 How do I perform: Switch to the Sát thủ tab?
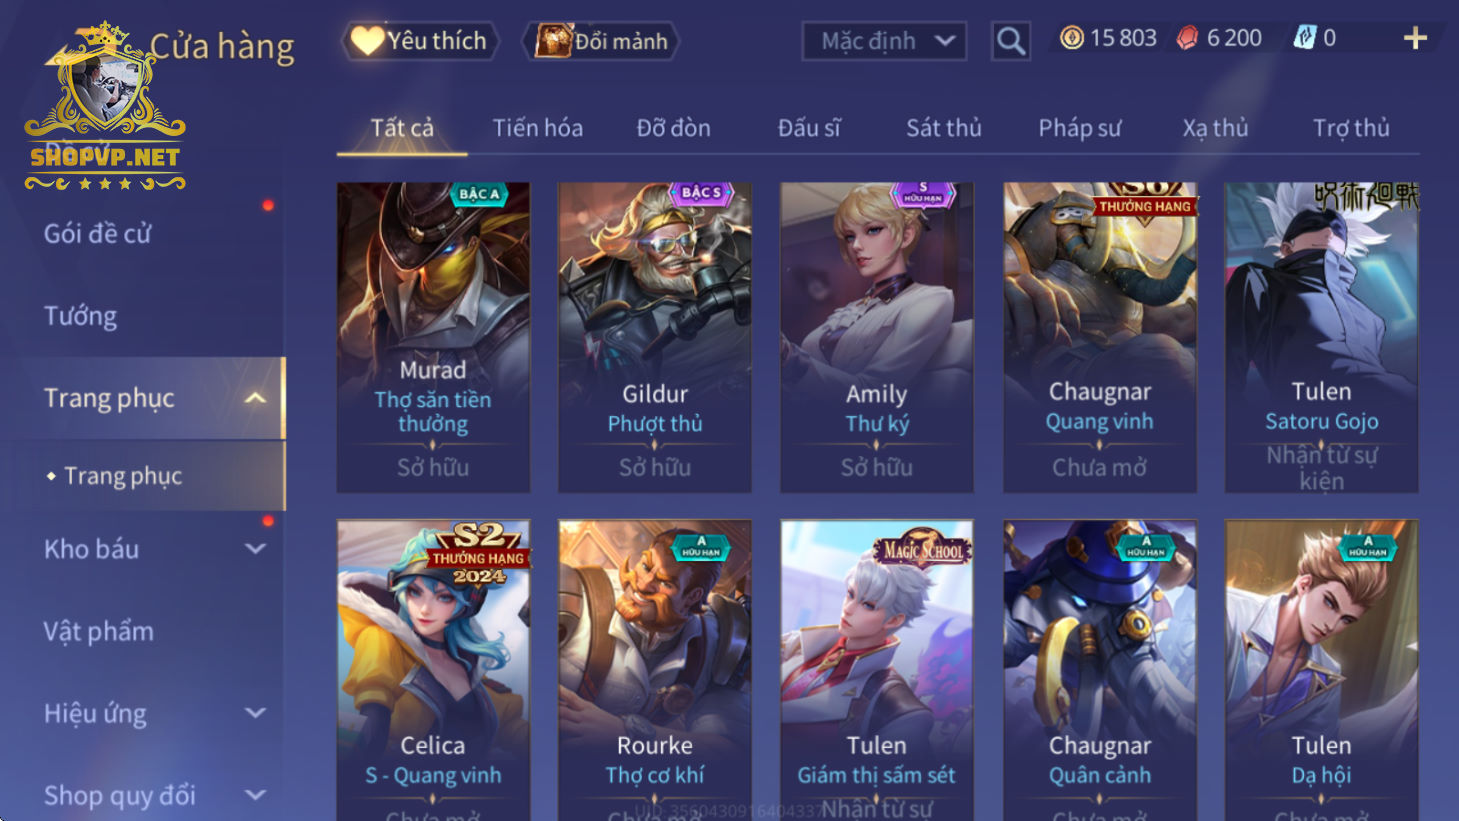(x=944, y=128)
